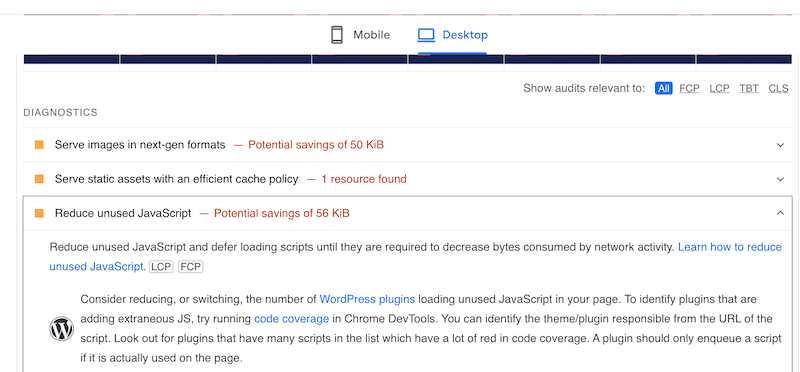Open the WordPress plugins link
Viewport: 800px width, 372px height.
[367, 299]
